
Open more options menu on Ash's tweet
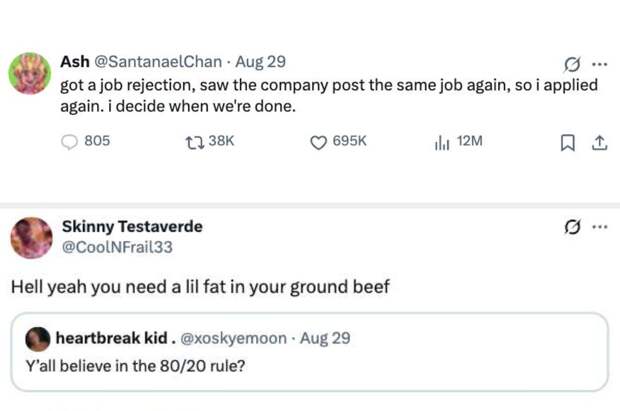pyautogui.click(x=599, y=64)
